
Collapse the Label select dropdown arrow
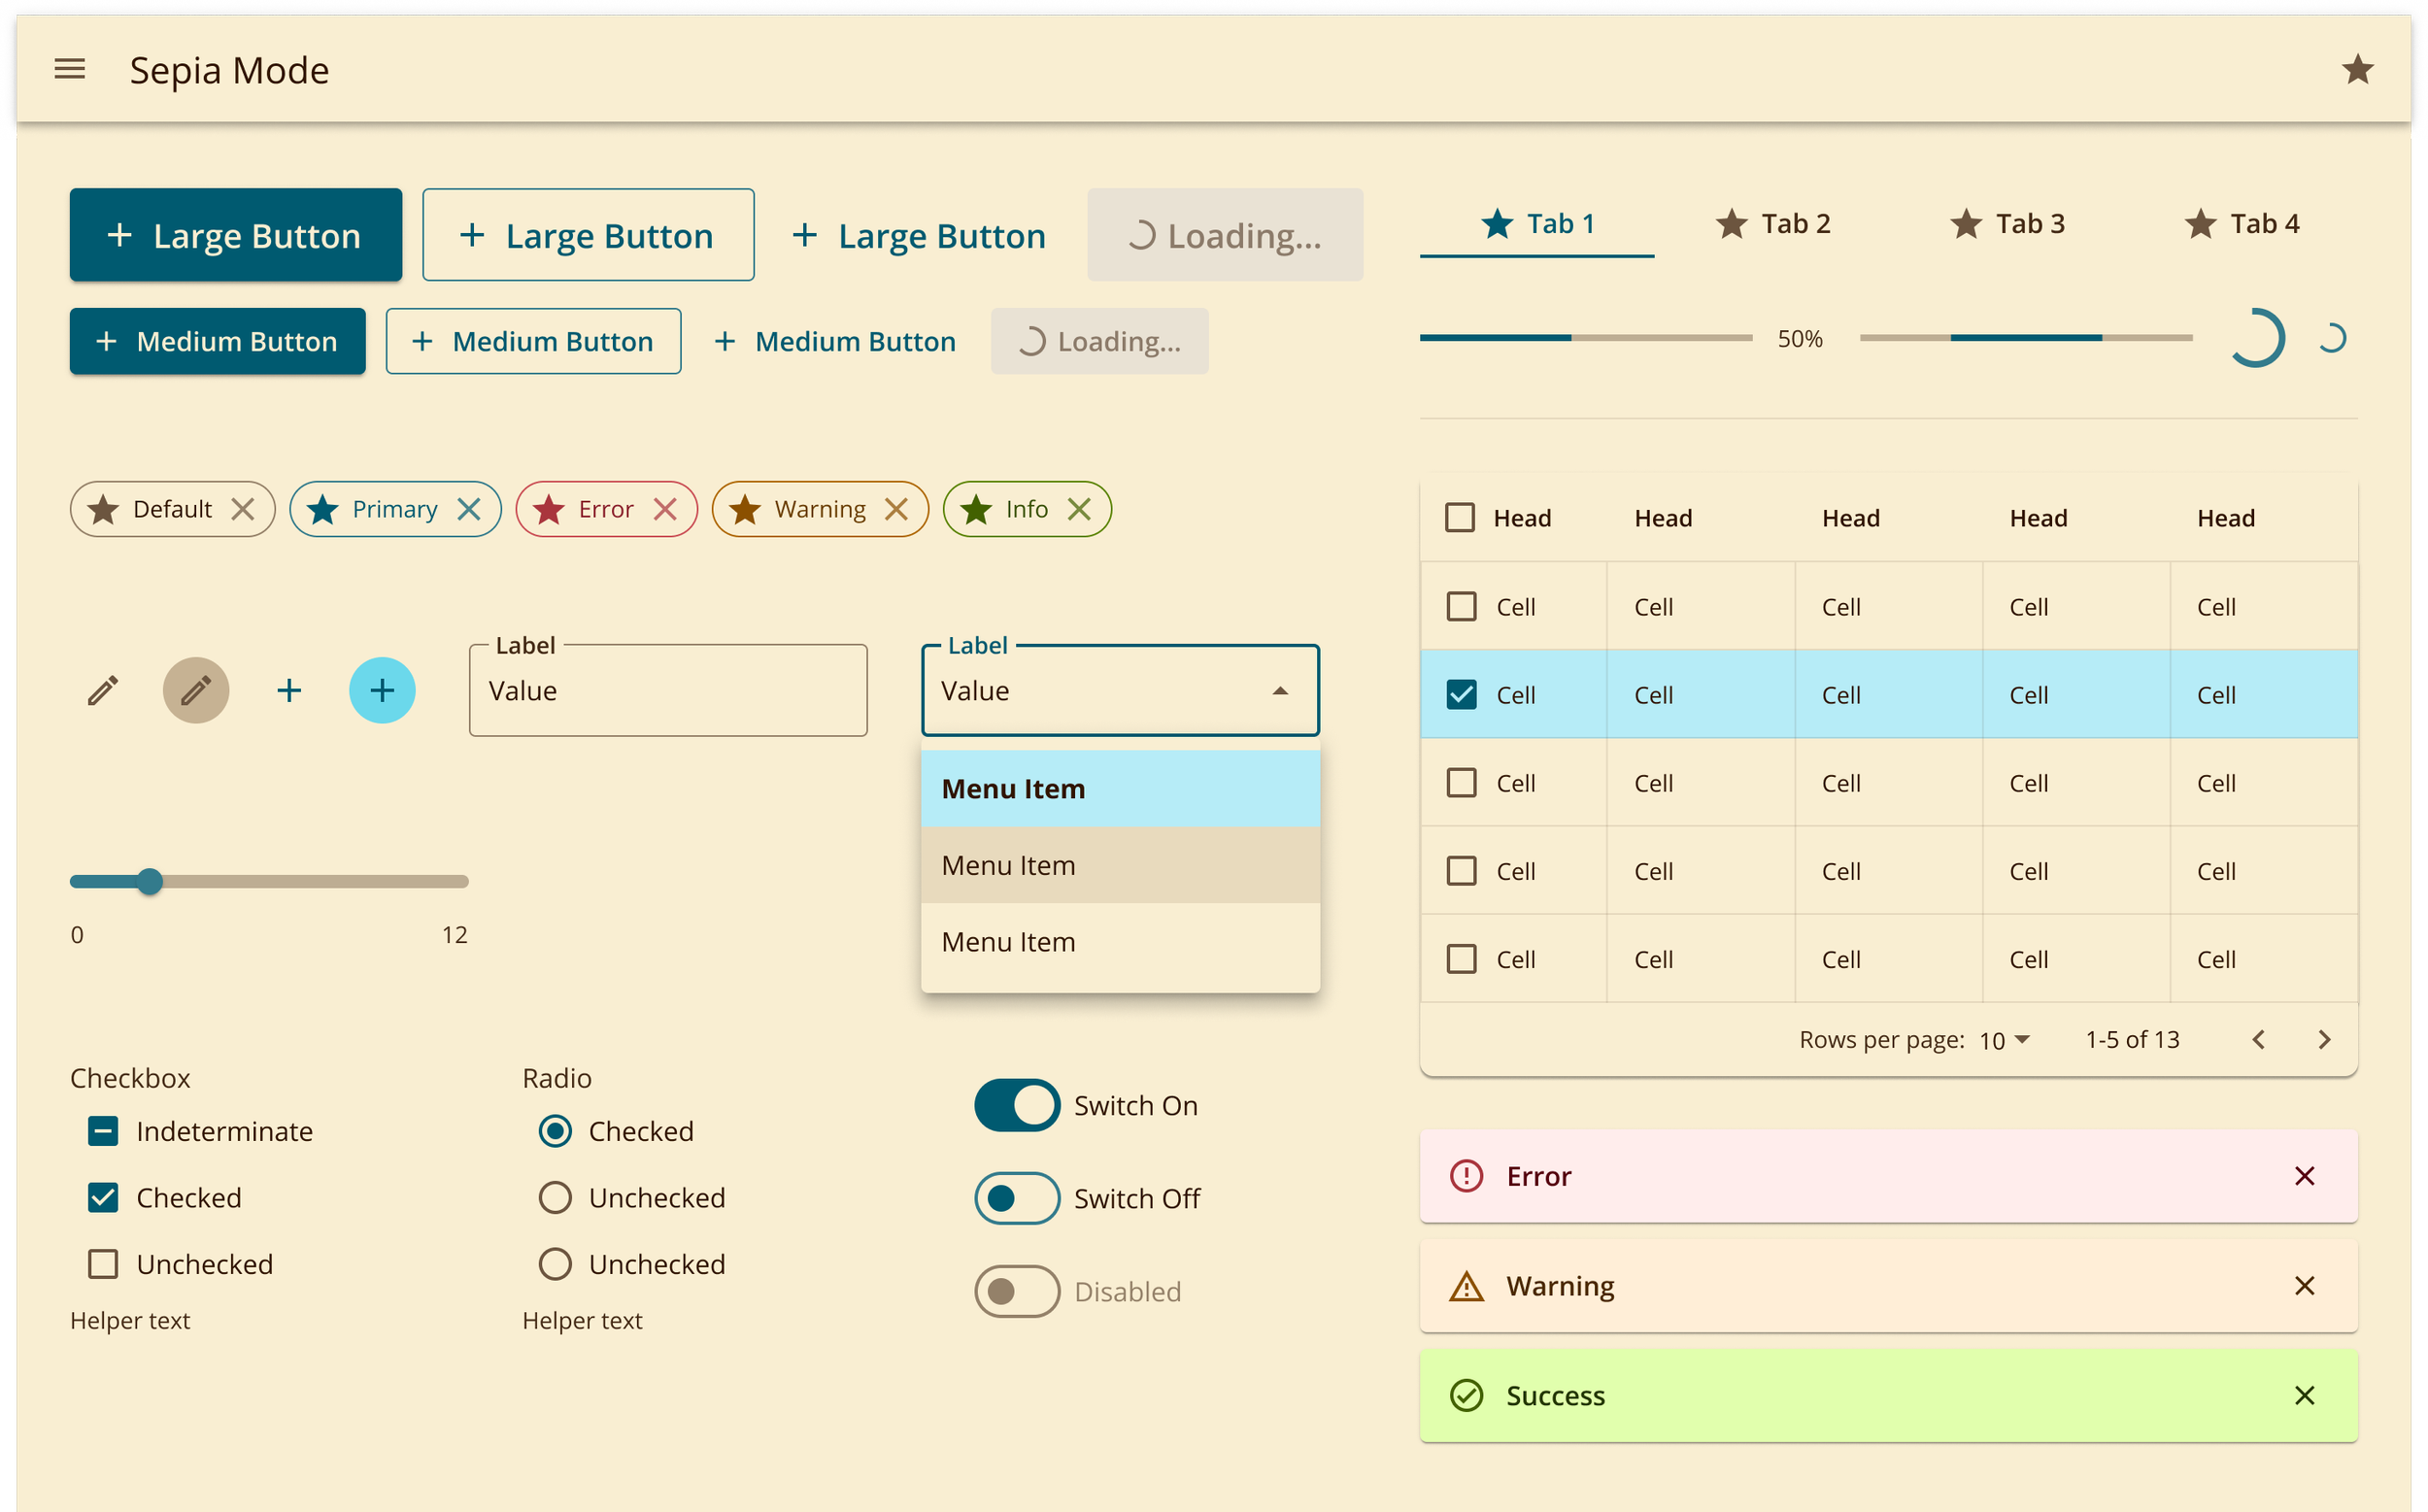(1280, 691)
